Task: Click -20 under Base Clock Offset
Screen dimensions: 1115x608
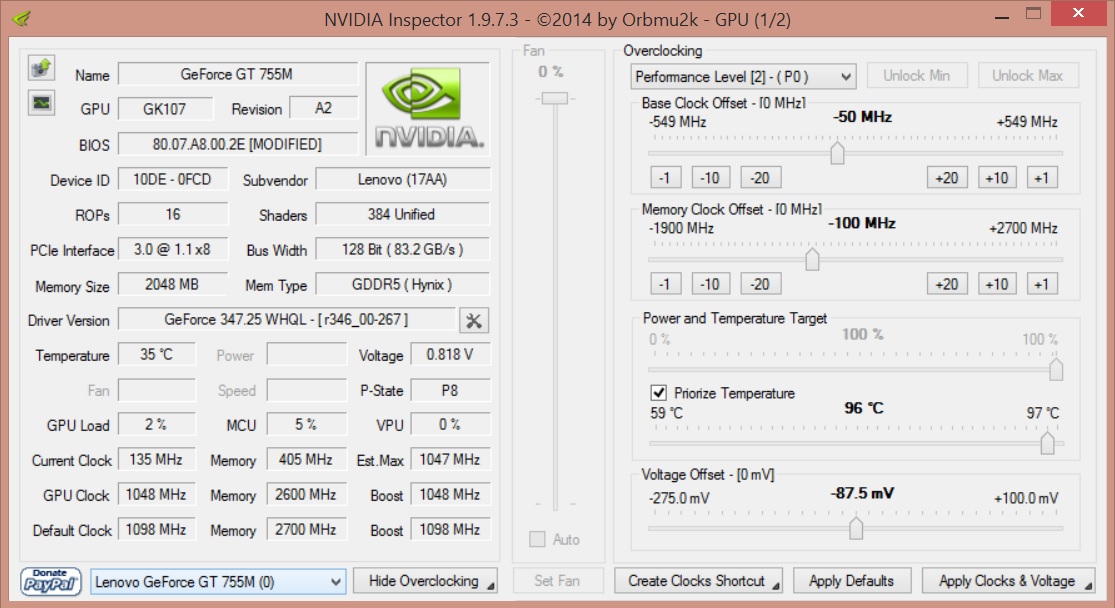Action: pos(761,178)
